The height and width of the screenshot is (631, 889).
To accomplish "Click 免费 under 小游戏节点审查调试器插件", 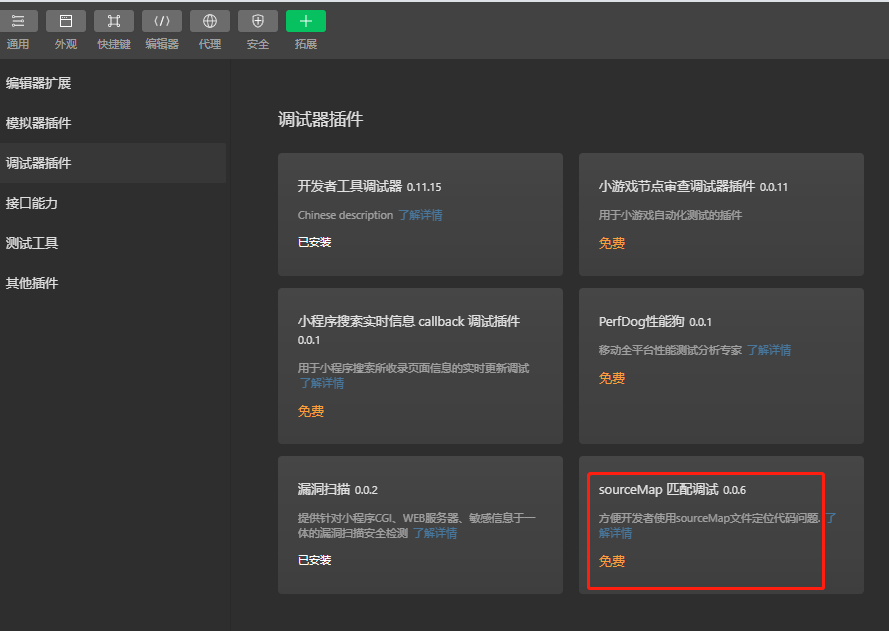I will [x=612, y=243].
